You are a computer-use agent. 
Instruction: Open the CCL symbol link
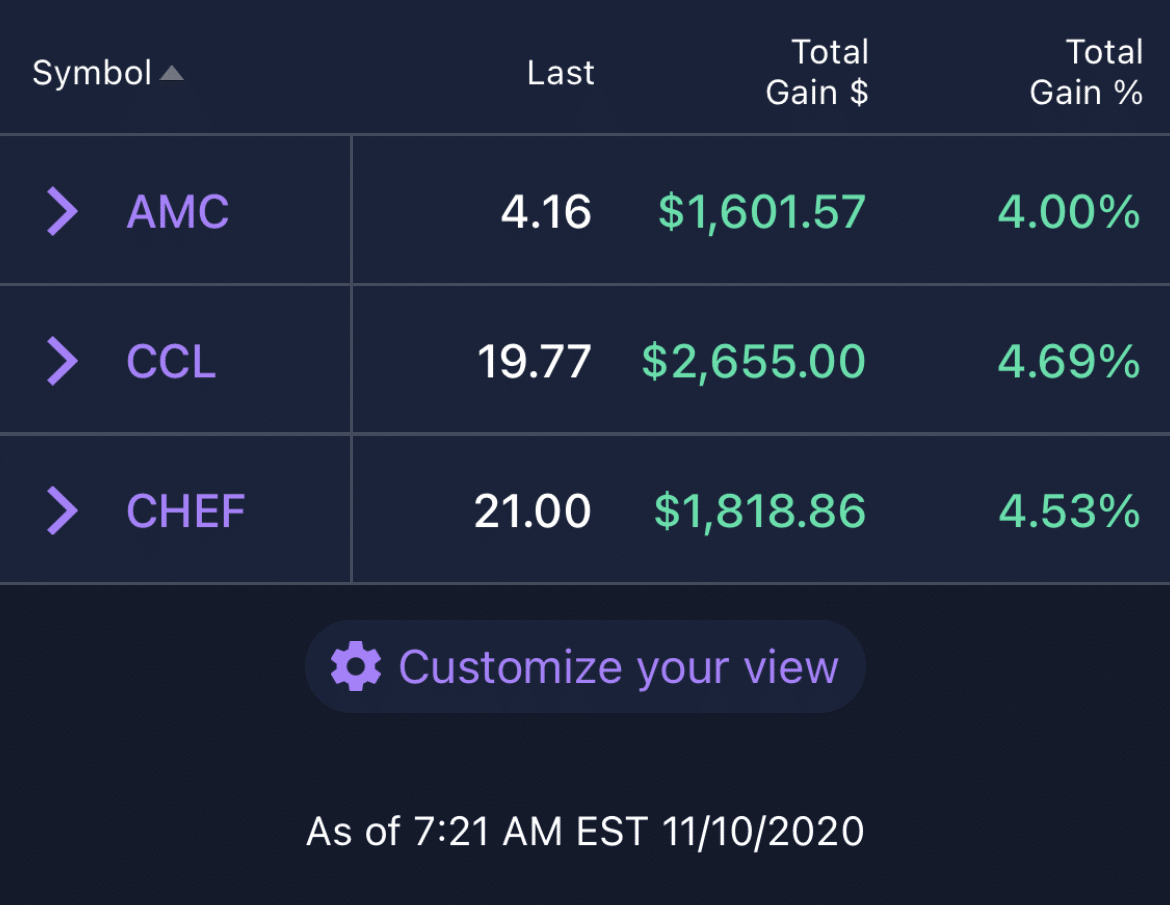171,361
